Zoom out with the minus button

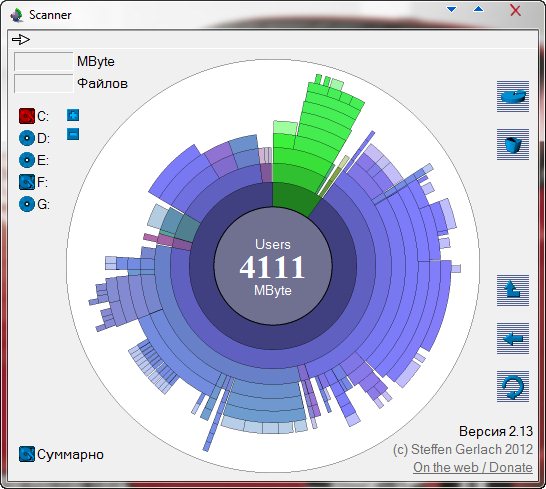pyautogui.click(x=73, y=134)
